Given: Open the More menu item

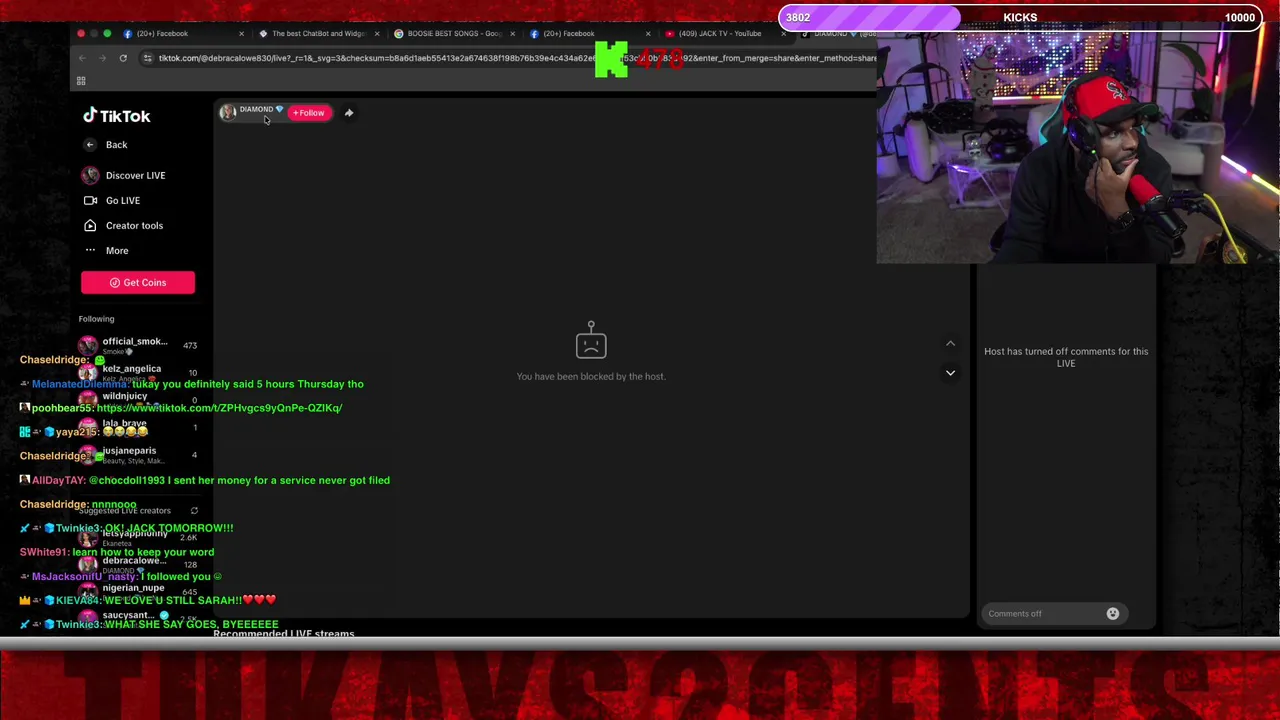Looking at the screenshot, I should click(106, 250).
